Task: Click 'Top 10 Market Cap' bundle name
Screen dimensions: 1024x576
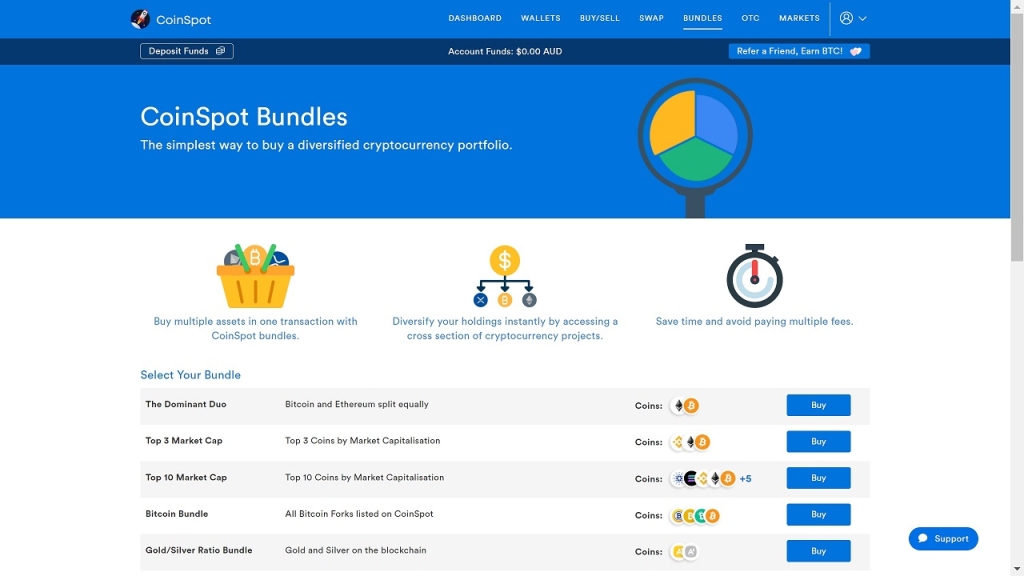Action: coord(186,477)
